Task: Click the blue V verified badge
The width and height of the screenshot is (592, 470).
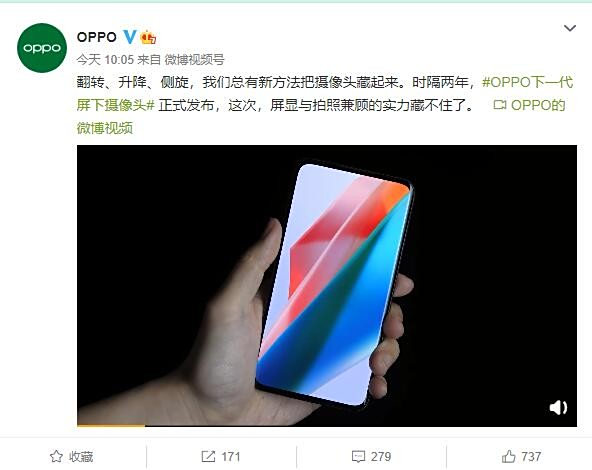Action: point(130,37)
